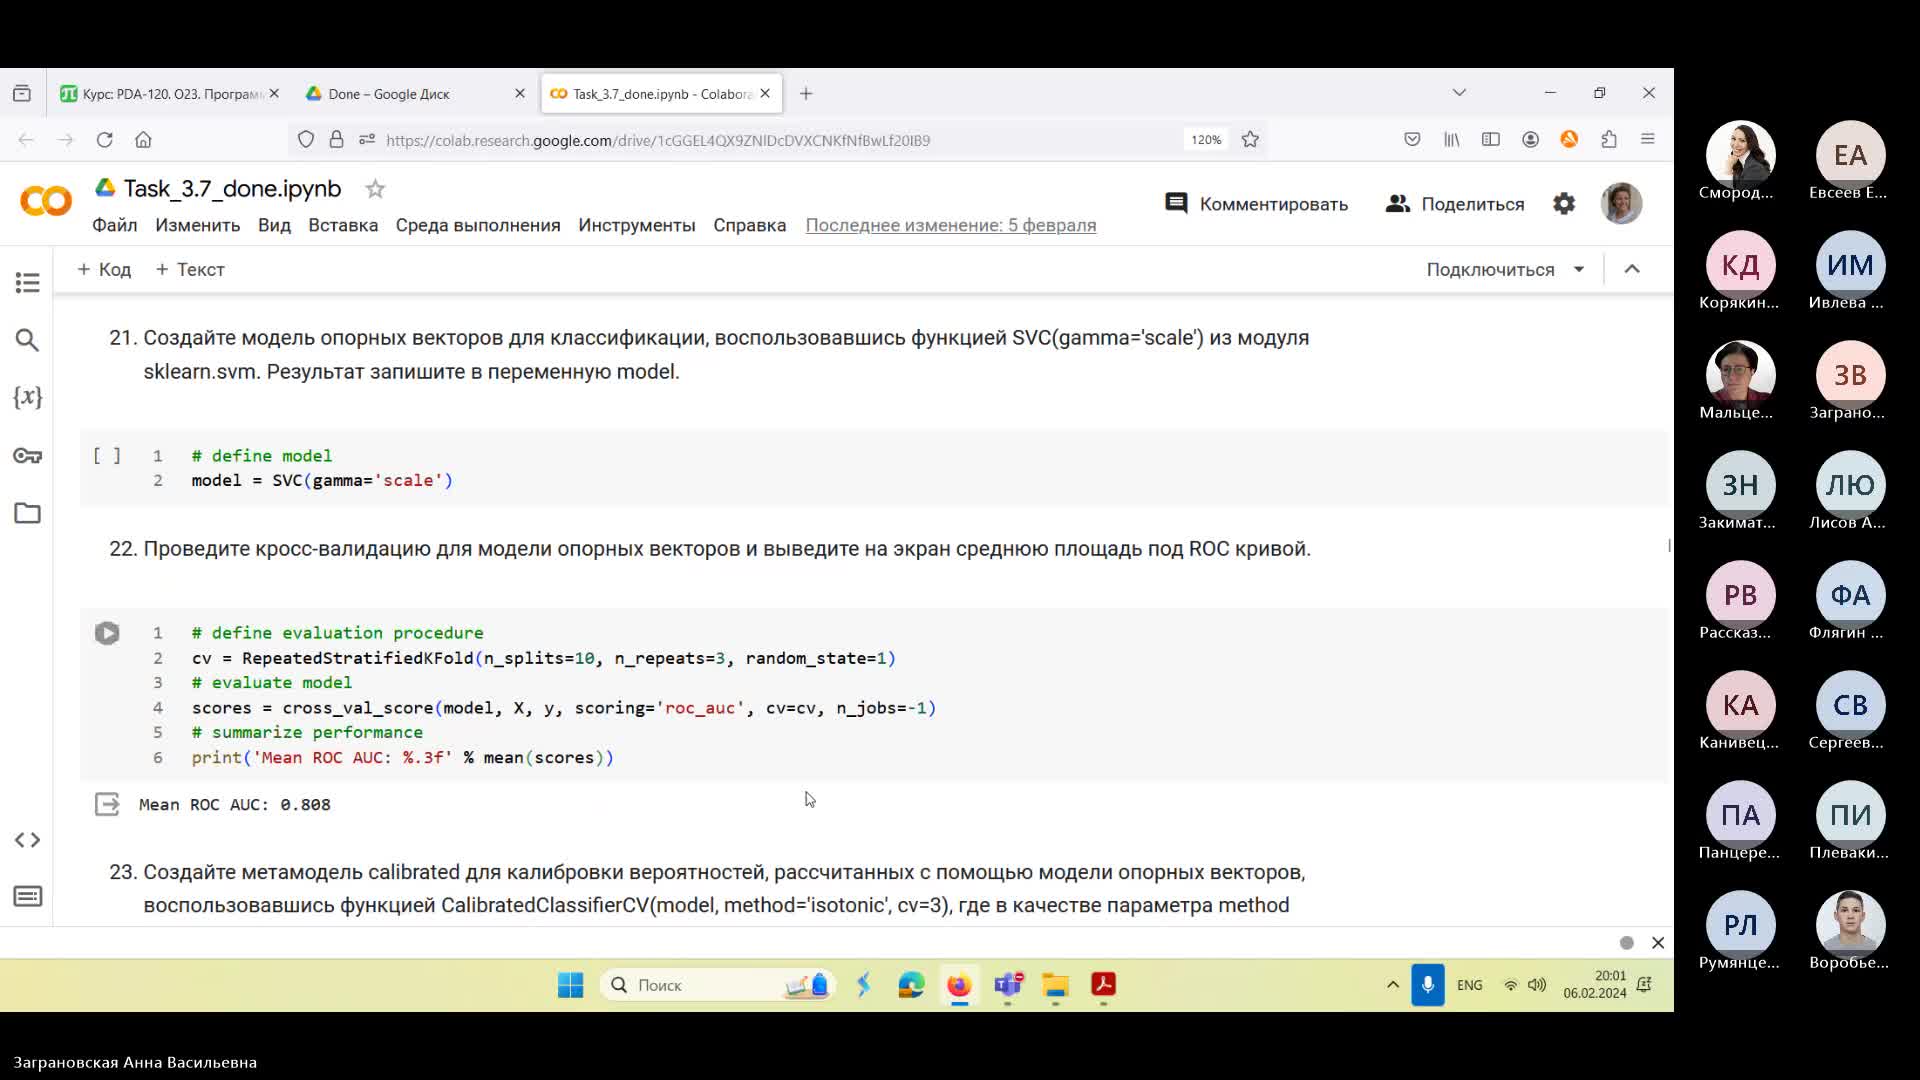This screenshot has height=1080, width=1920.
Task: Open the browser library icon
Action: tap(1452, 140)
